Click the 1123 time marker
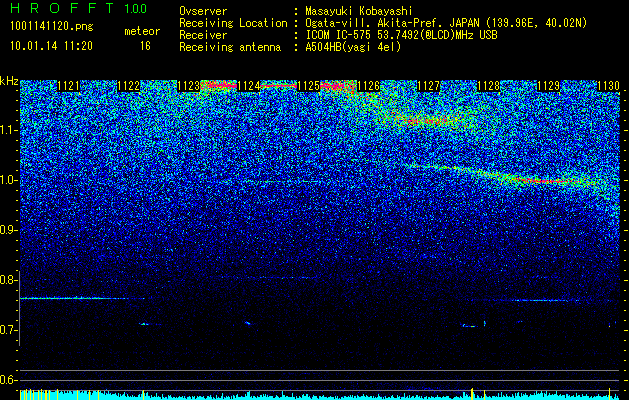Viewport: 629px width, 400px height. click(x=189, y=86)
